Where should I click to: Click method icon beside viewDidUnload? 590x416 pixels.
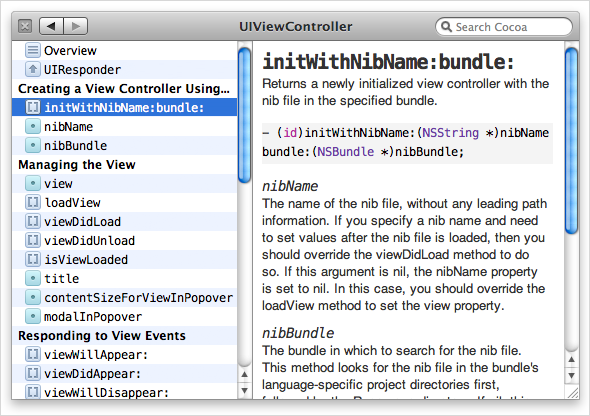[x=33, y=240]
